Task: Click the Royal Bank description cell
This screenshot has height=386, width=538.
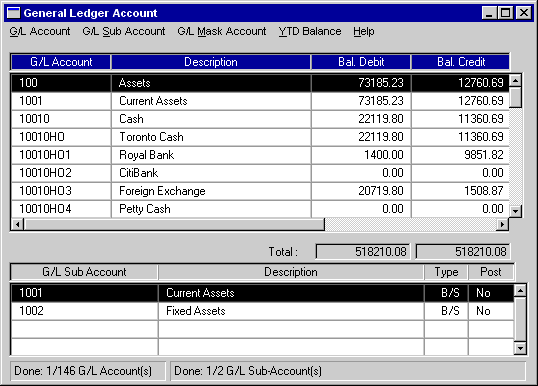Action: pos(211,155)
